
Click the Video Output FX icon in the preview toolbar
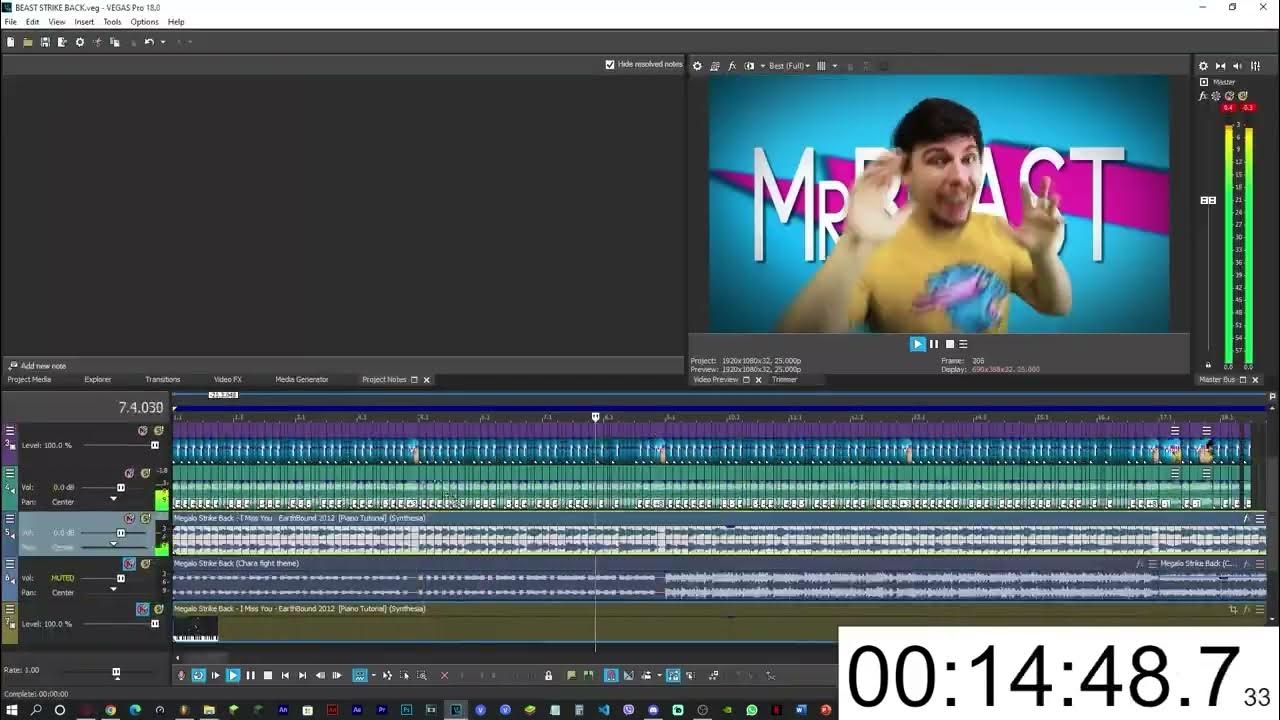pyautogui.click(x=732, y=66)
